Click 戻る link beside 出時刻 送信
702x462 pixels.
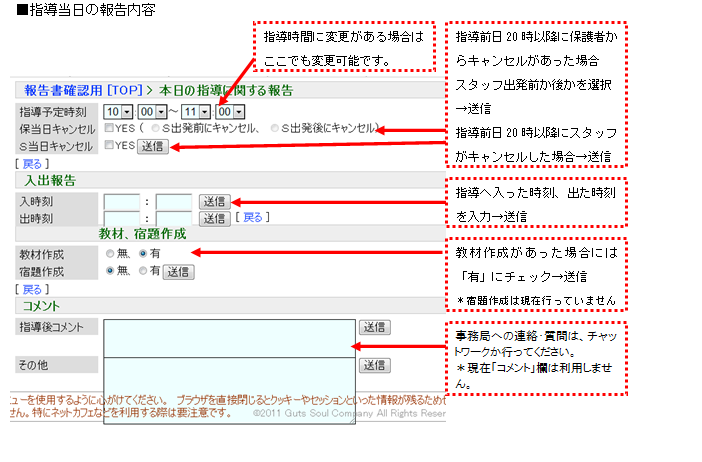253,217
